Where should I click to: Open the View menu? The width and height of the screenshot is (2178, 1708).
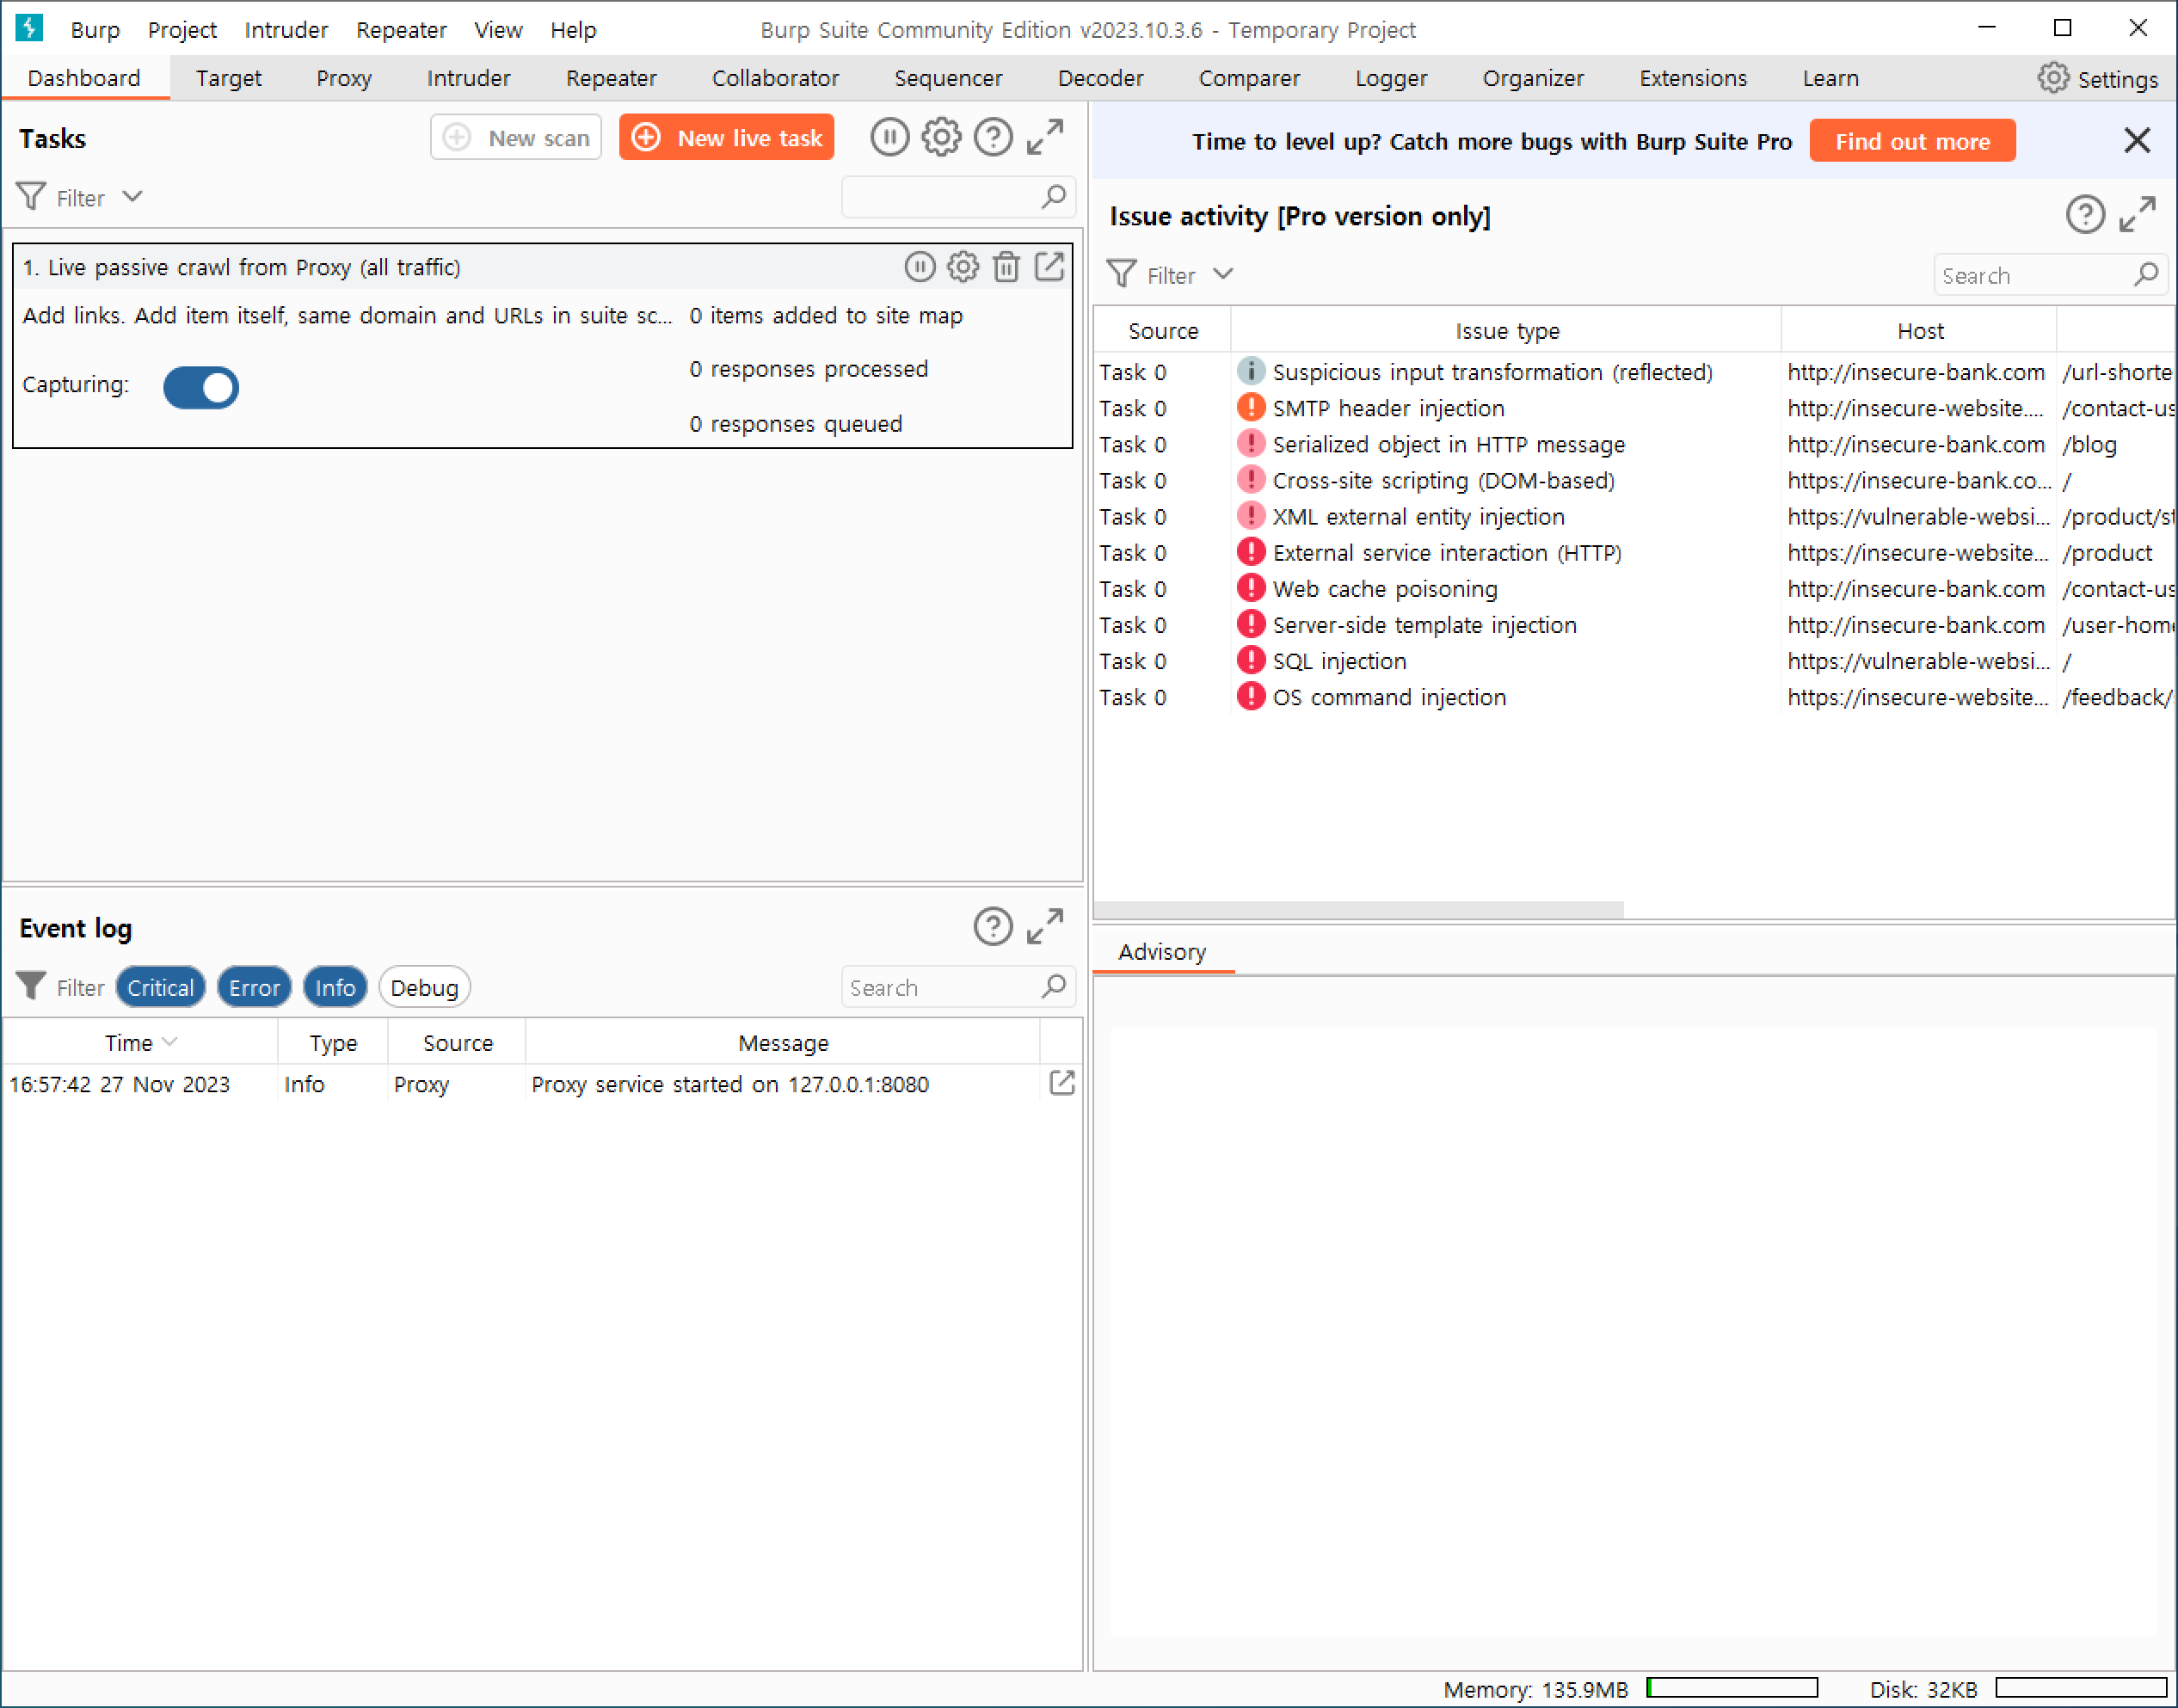pyautogui.click(x=498, y=30)
